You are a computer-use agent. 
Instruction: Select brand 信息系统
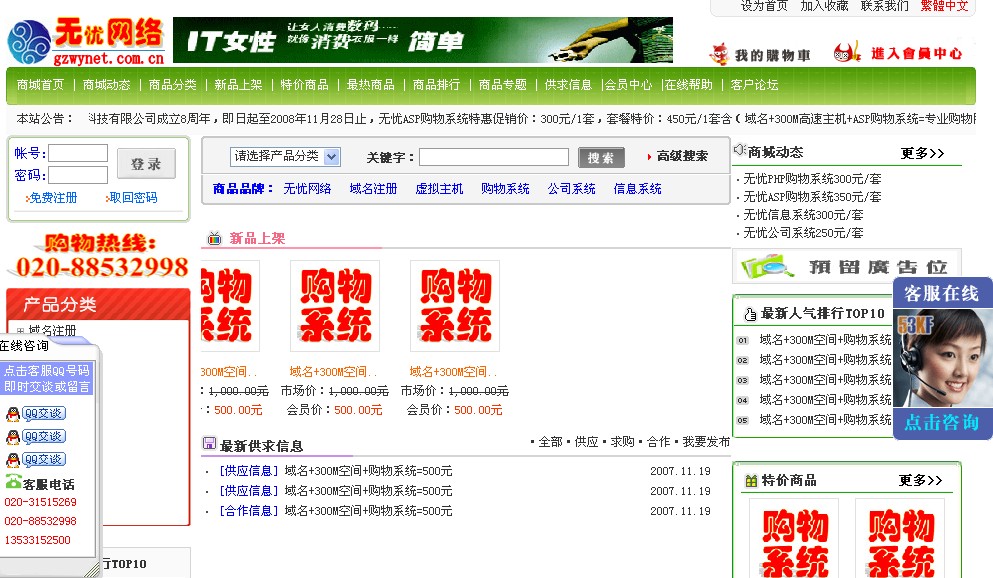coord(638,189)
